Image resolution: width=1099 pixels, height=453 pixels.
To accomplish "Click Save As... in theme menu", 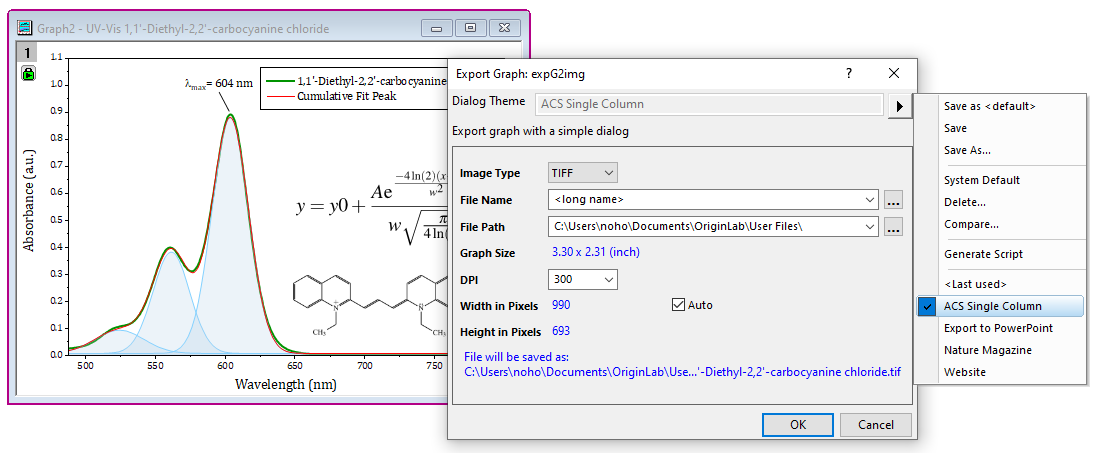I will pyautogui.click(x=967, y=150).
